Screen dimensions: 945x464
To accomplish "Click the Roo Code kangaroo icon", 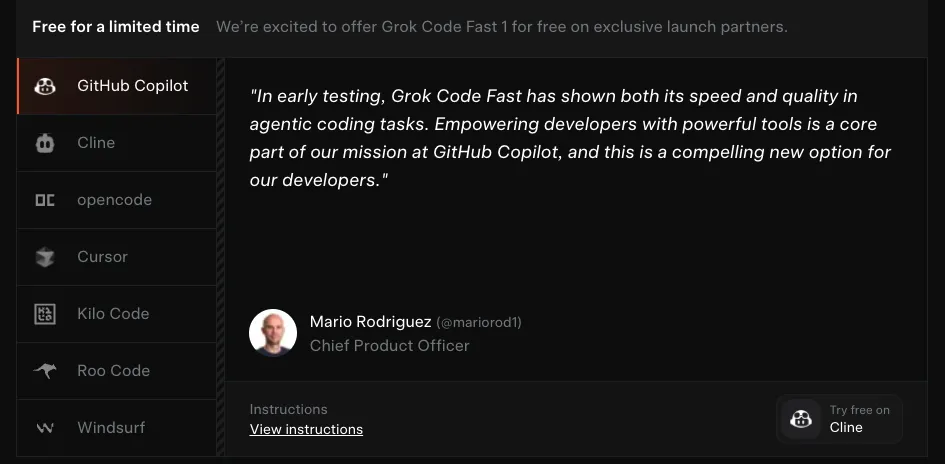I will click(x=45, y=371).
